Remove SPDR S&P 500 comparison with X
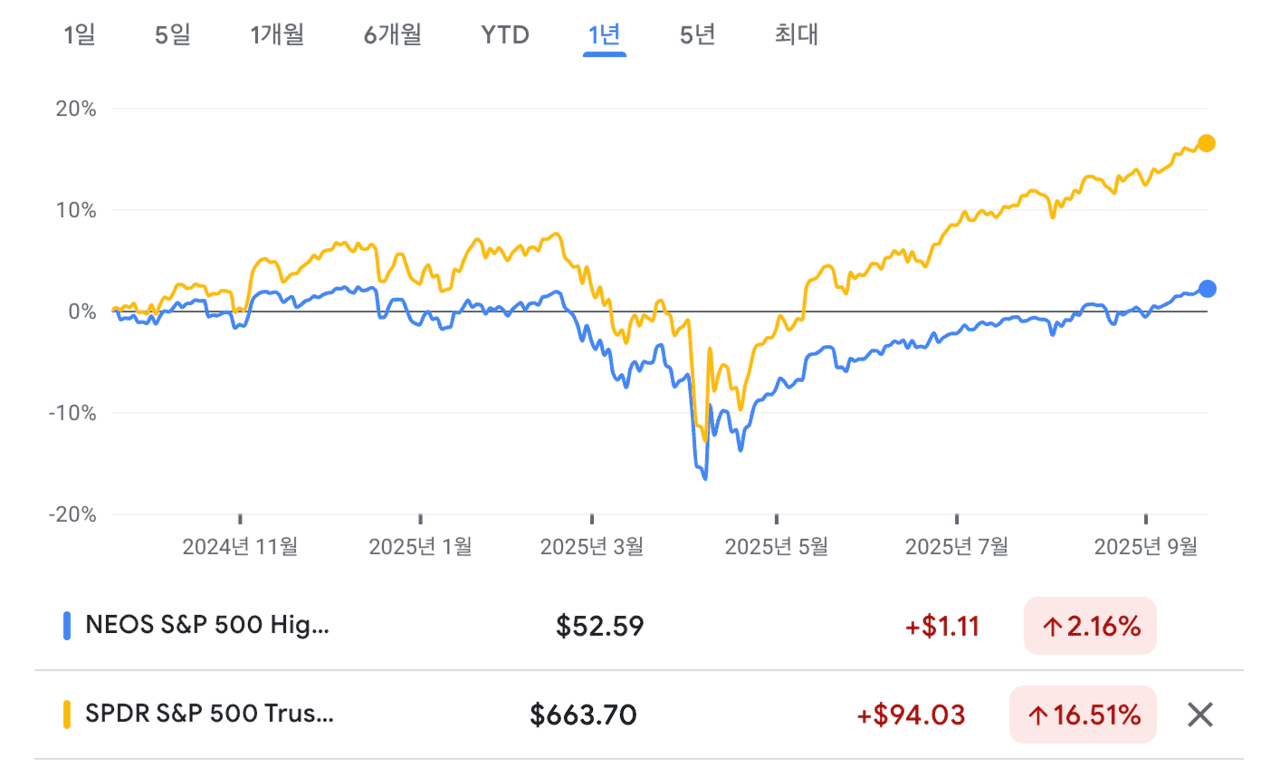The width and height of the screenshot is (1280, 777). [x=1200, y=715]
